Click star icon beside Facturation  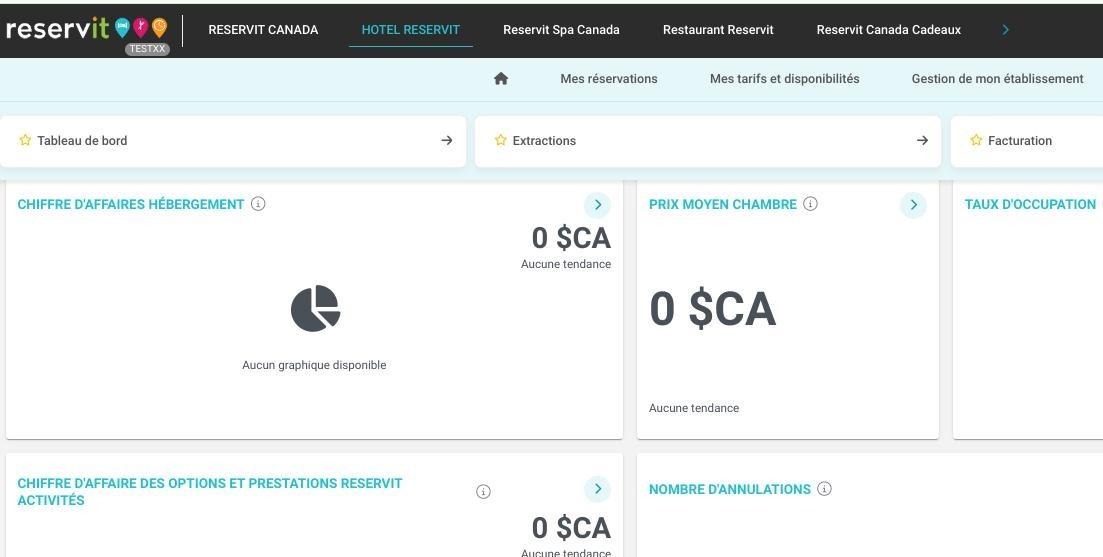(976, 140)
